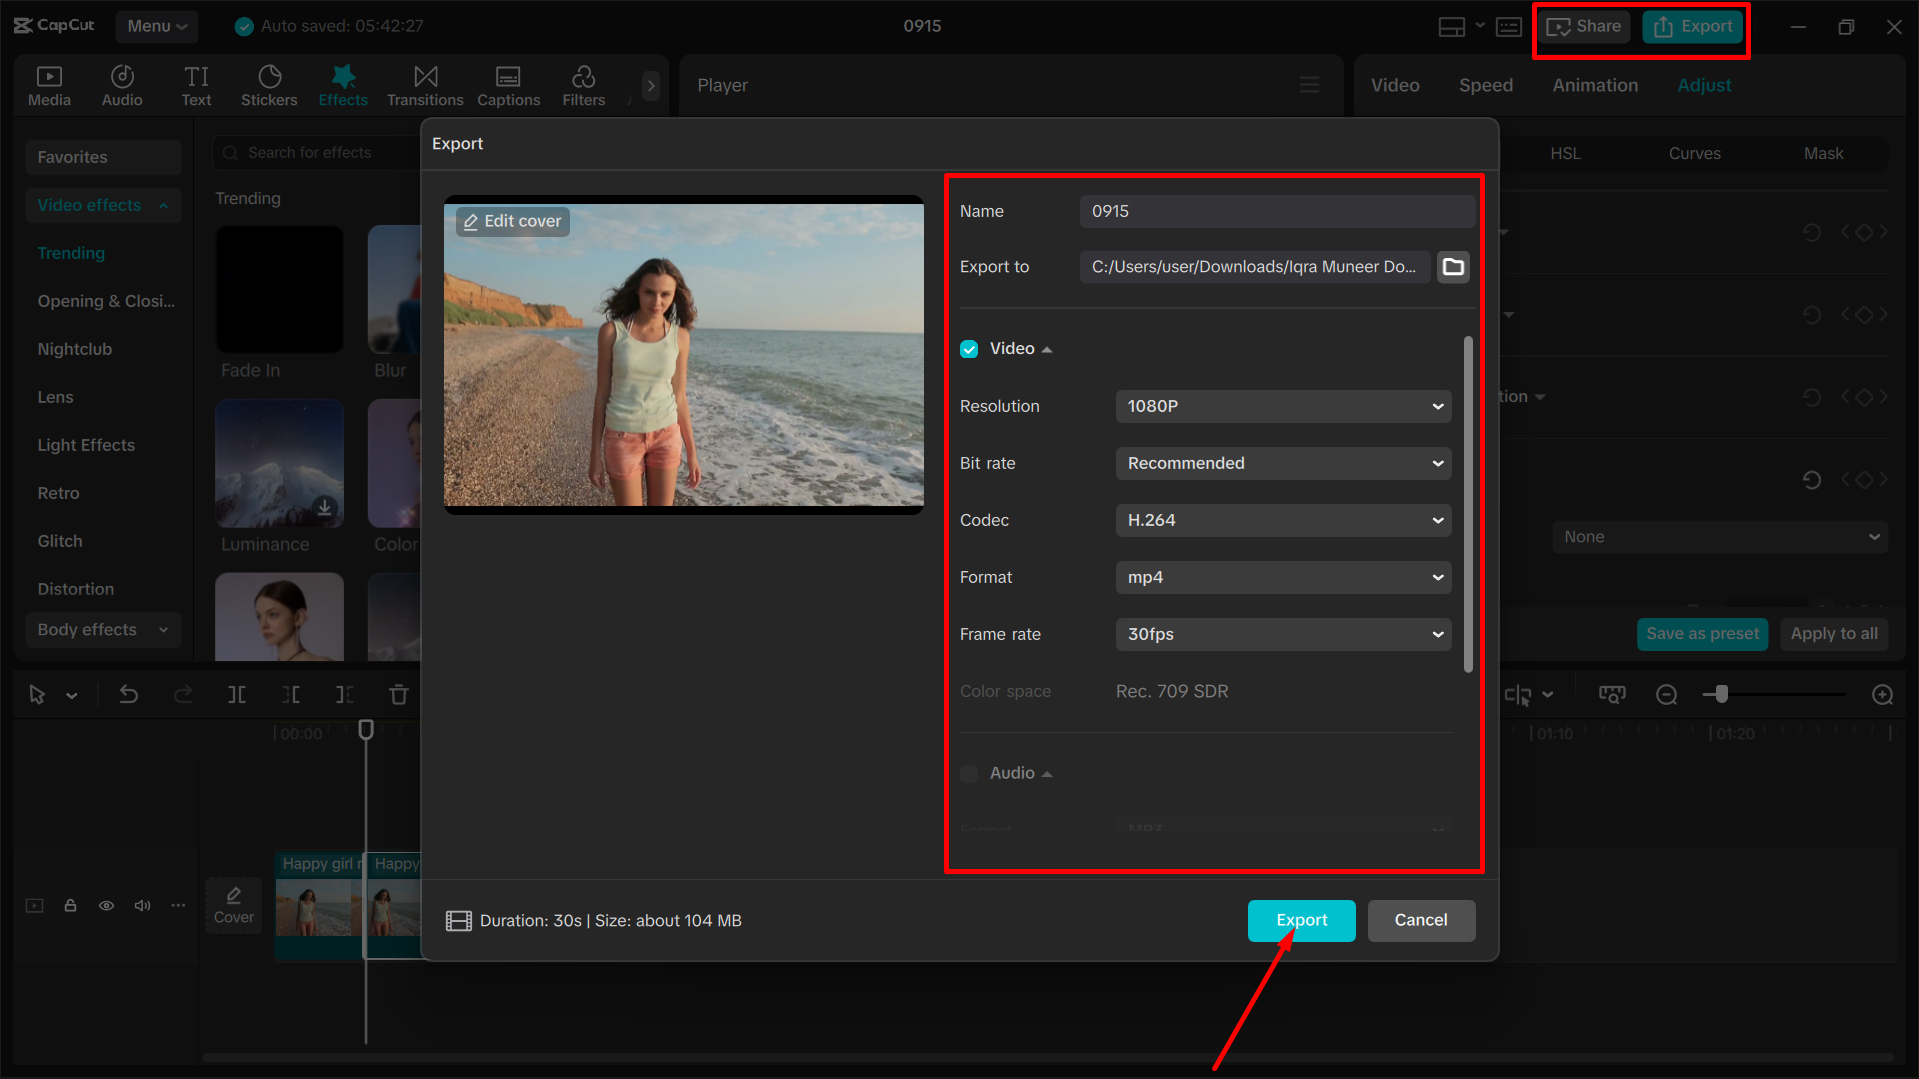Open the Media panel
1919x1079 pixels.
pos(49,84)
